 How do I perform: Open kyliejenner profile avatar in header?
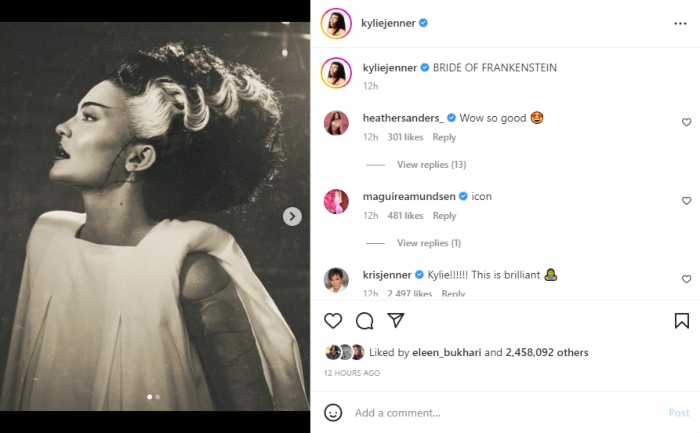pos(336,23)
